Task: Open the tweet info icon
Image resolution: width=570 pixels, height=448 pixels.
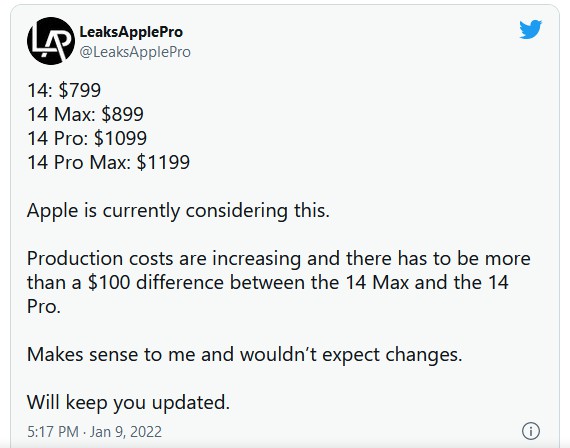Action: 531,431
